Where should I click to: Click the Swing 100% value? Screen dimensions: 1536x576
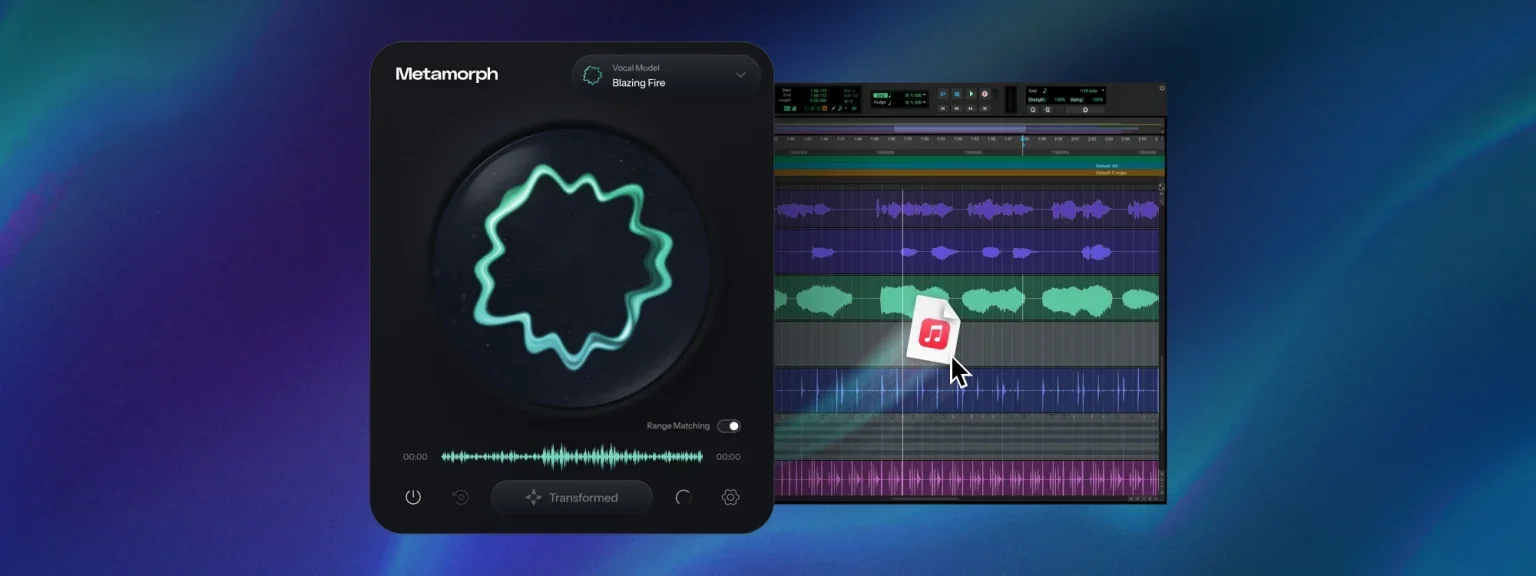tap(1097, 100)
